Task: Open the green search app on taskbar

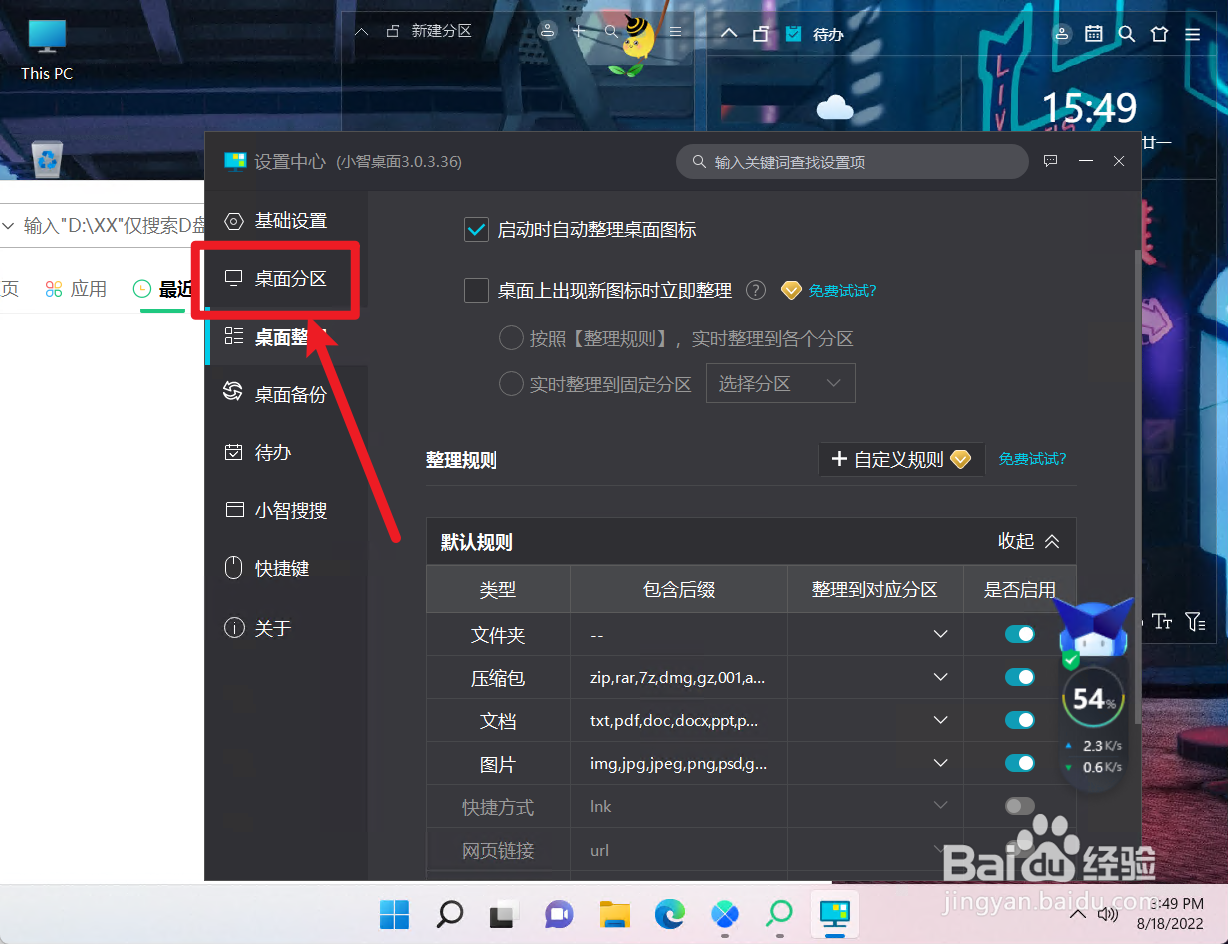Action: [779, 913]
